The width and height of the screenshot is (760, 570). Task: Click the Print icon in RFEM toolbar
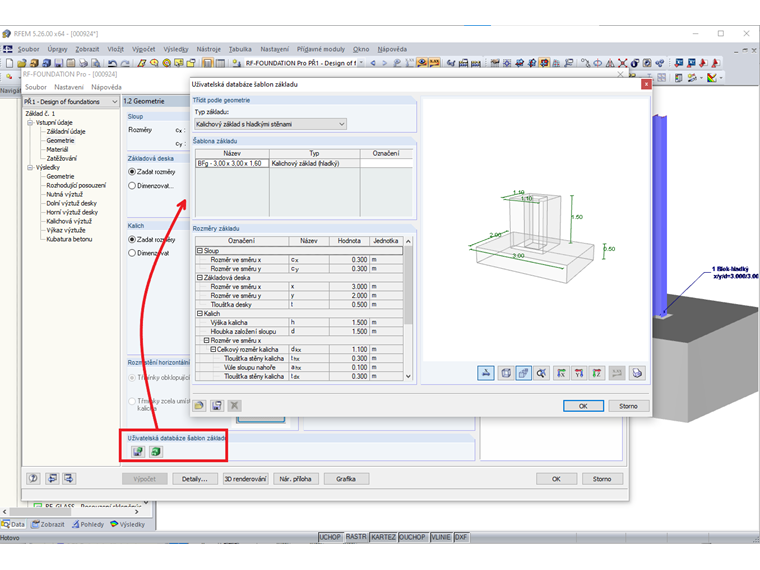click(x=83, y=63)
